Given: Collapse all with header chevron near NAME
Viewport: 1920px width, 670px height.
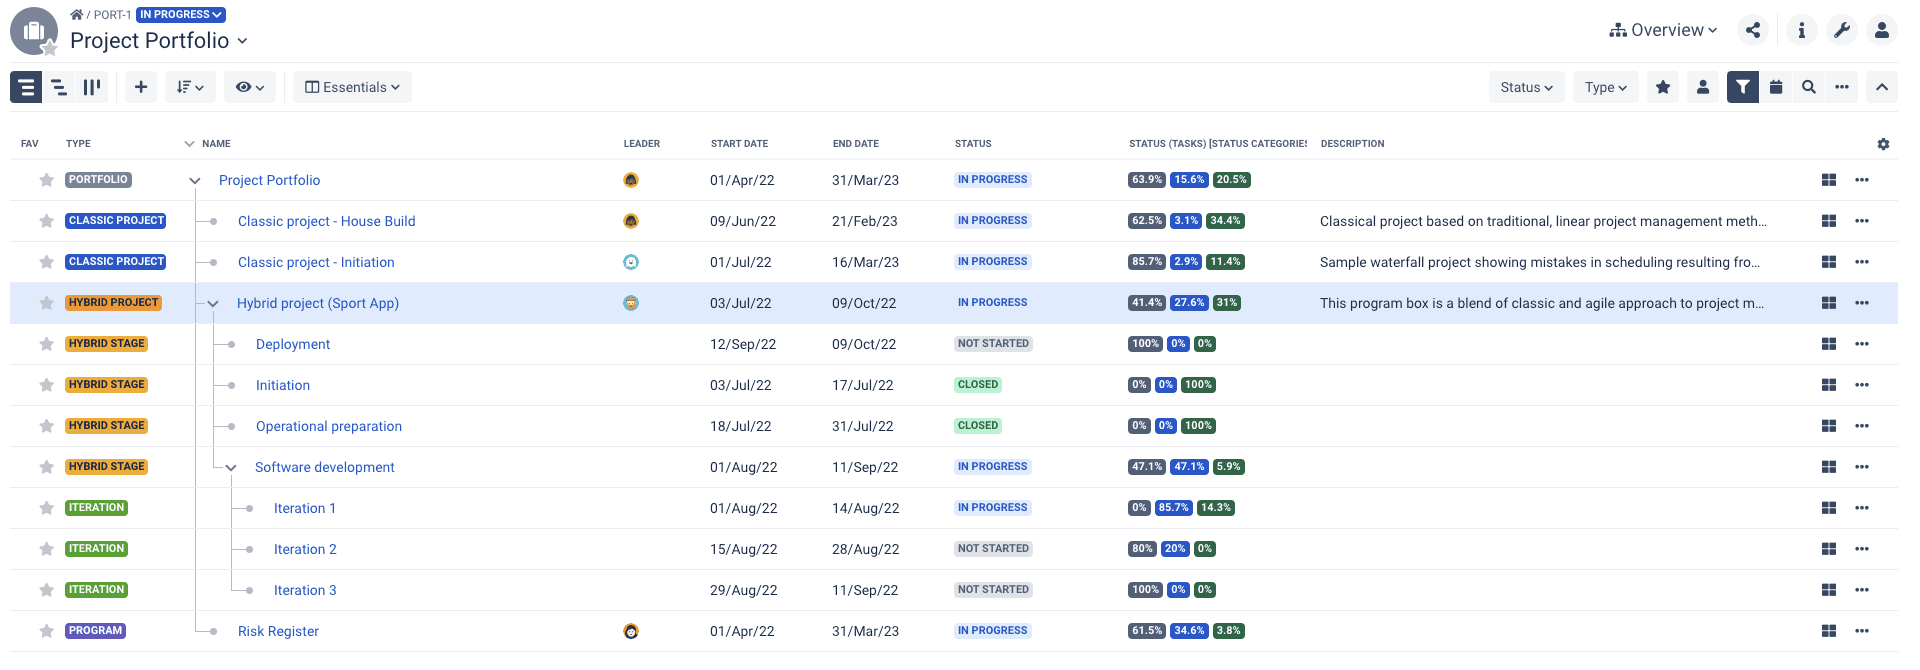Looking at the screenshot, I should click(189, 144).
